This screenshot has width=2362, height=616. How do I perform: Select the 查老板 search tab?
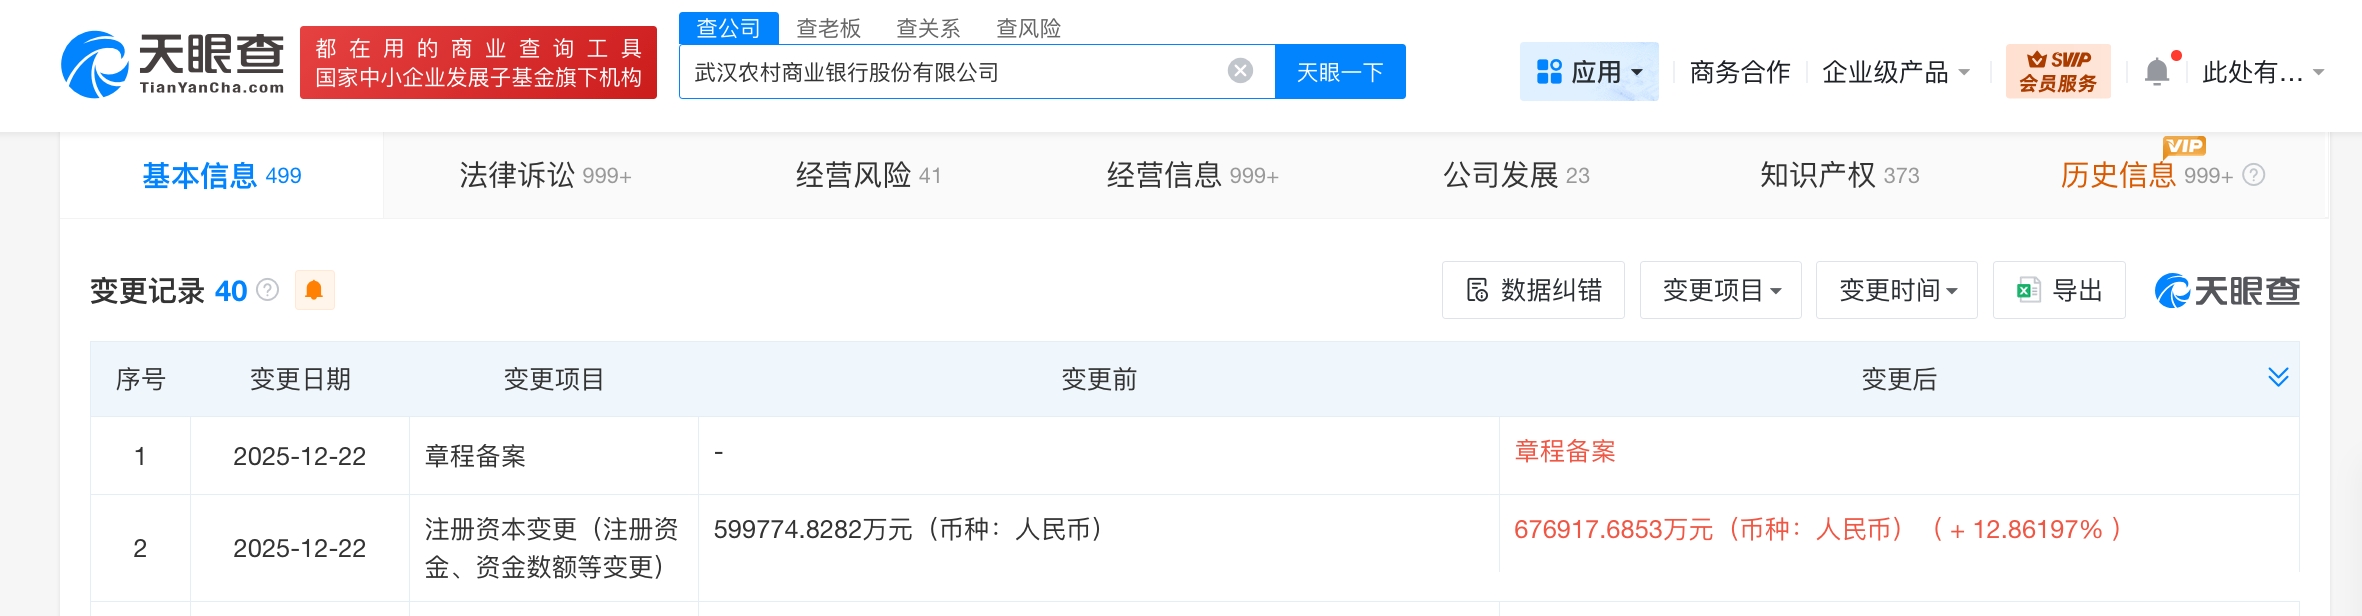pos(828,28)
